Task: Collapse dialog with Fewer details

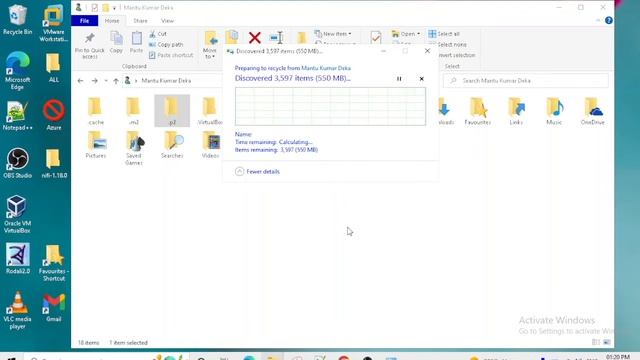Action: click(x=258, y=171)
